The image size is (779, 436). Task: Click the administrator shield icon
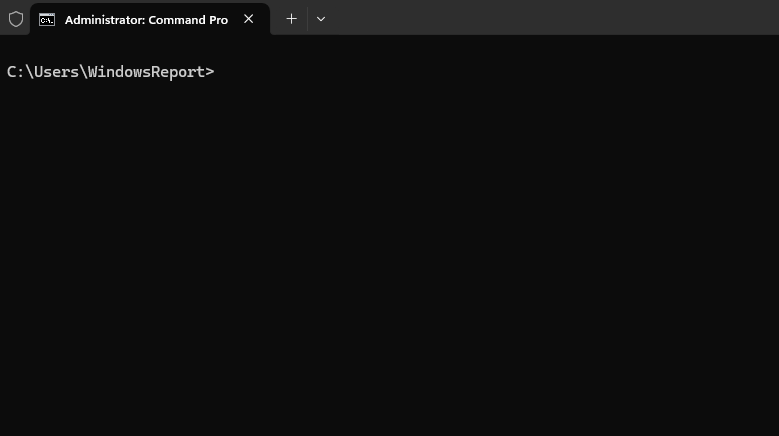[x=16, y=19]
